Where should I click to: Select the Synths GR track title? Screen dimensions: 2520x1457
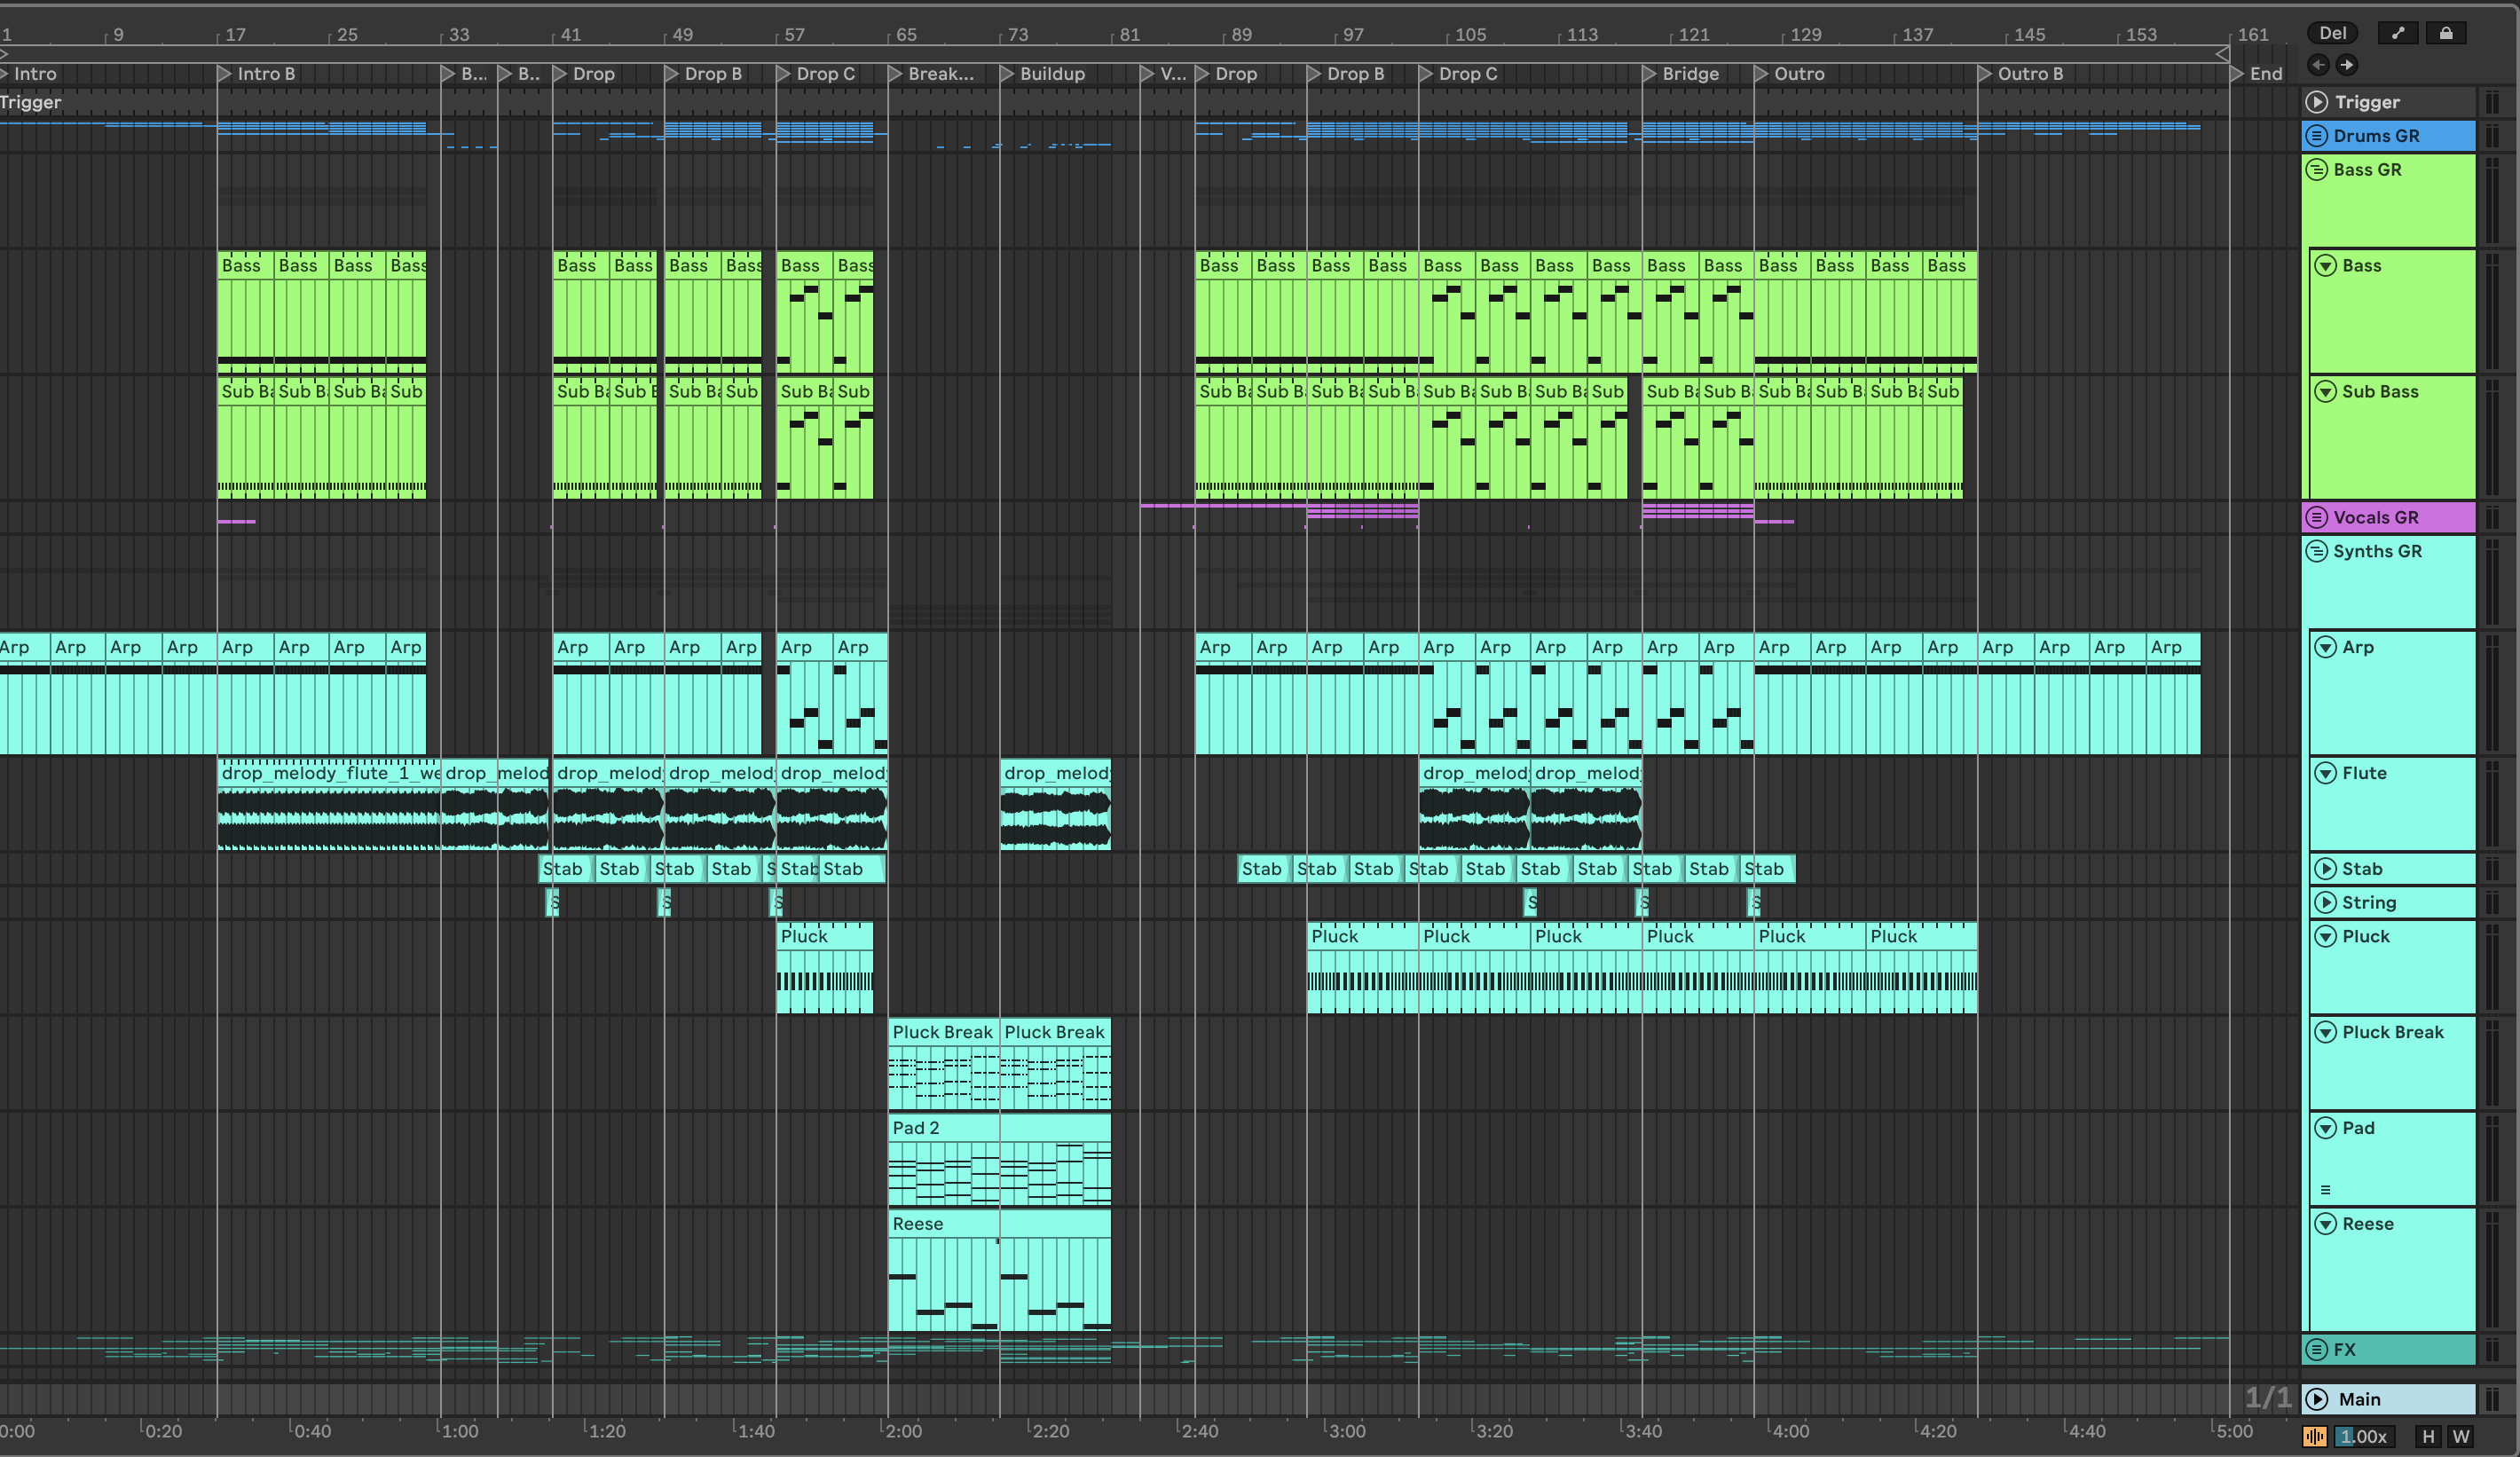[2377, 552]
